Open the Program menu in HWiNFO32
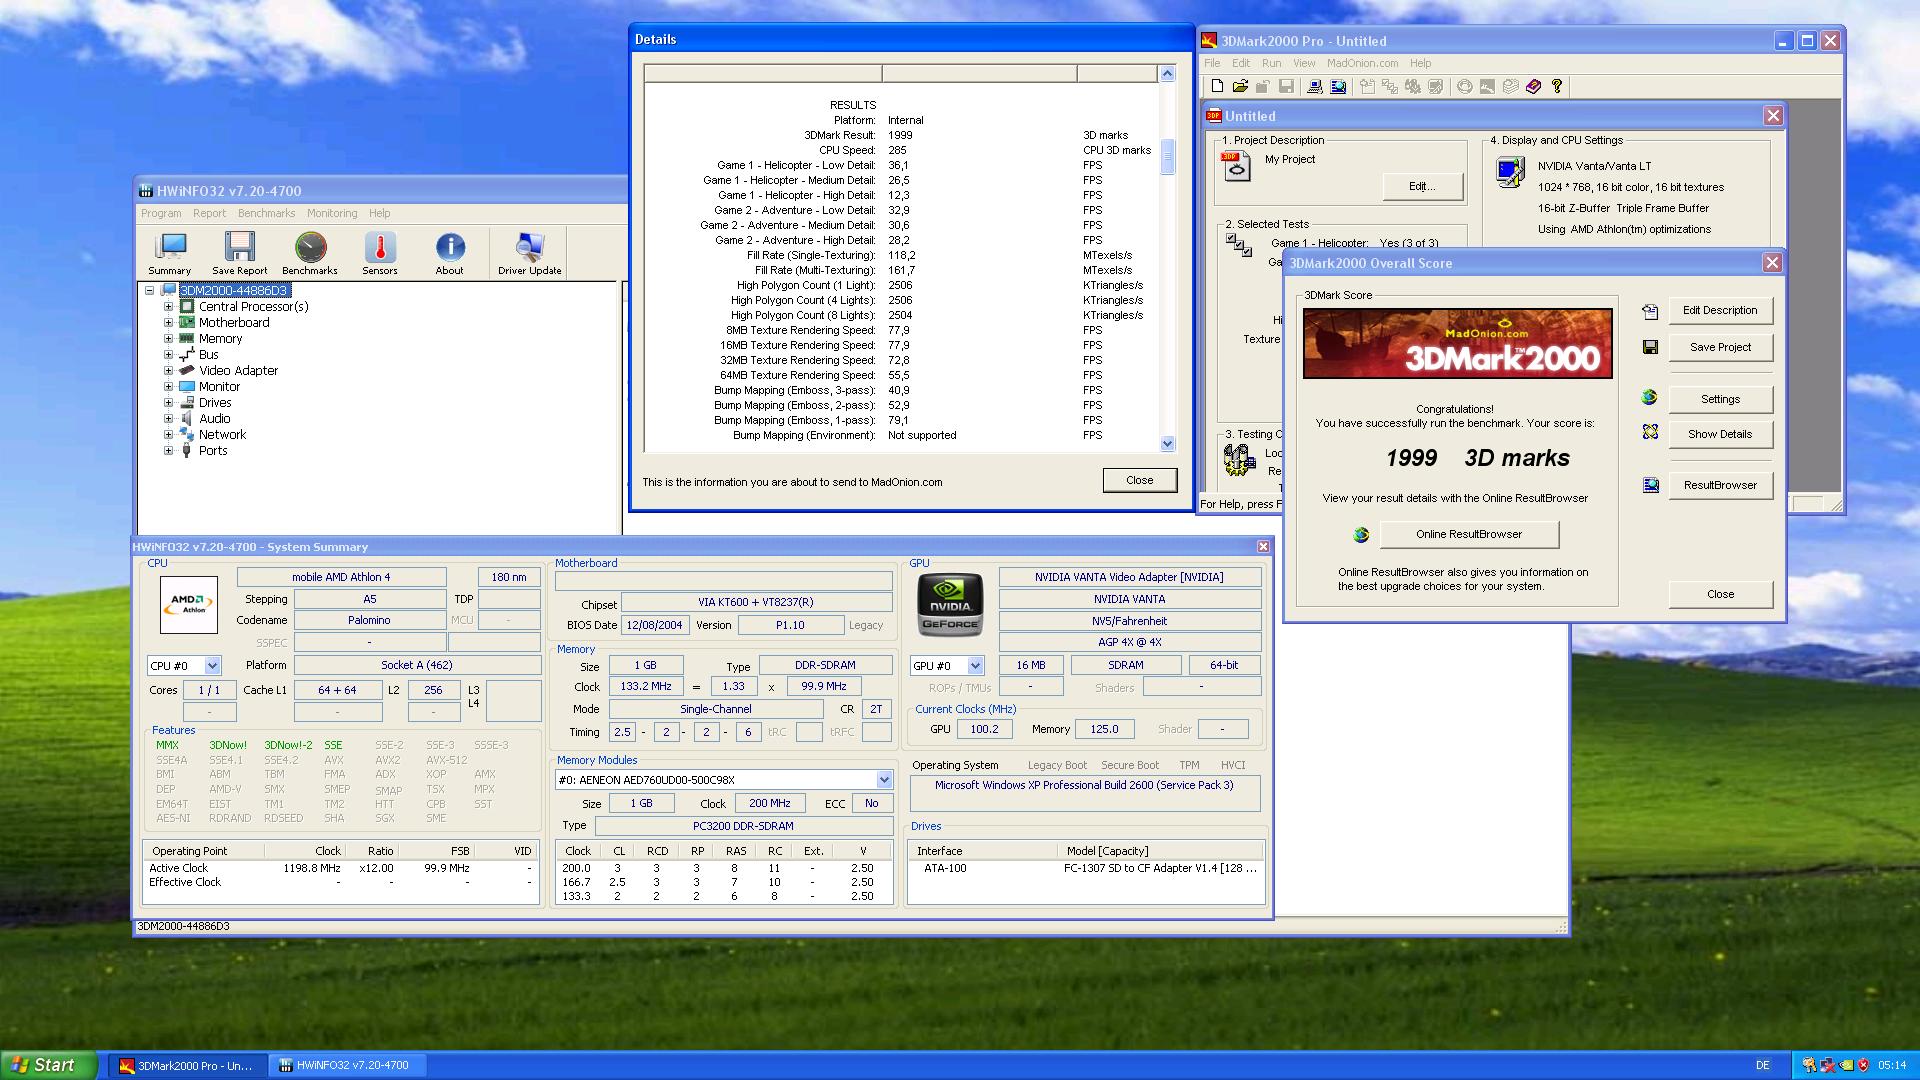1920x1080 pixels. pos(161,213)
